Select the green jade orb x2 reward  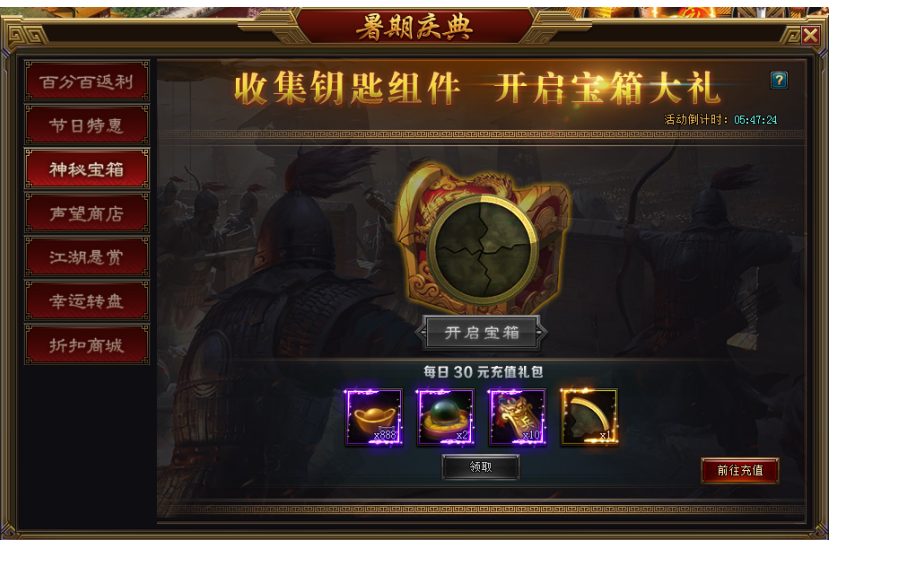click(445, 417)
